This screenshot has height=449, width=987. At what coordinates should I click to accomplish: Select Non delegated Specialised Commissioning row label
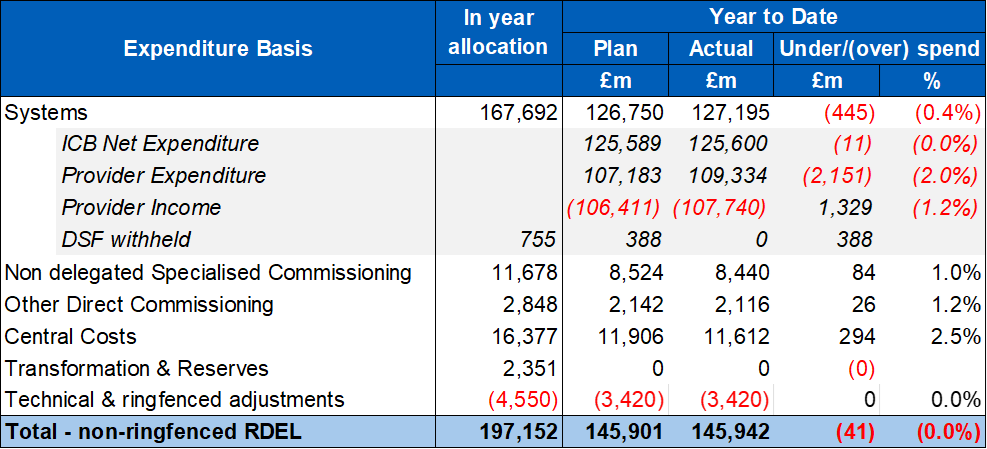[208, 272]
